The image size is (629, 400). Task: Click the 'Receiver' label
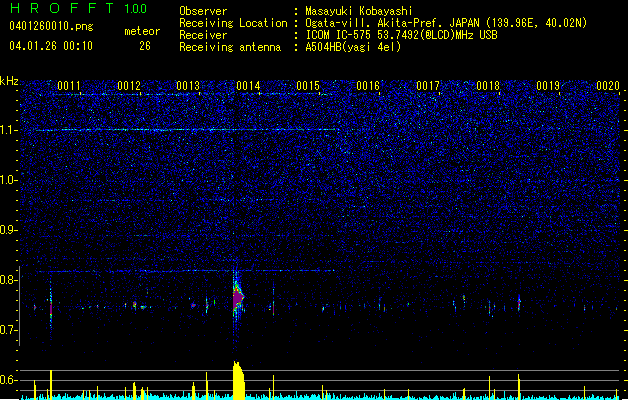pyautogui.click(x=203, y=35)
